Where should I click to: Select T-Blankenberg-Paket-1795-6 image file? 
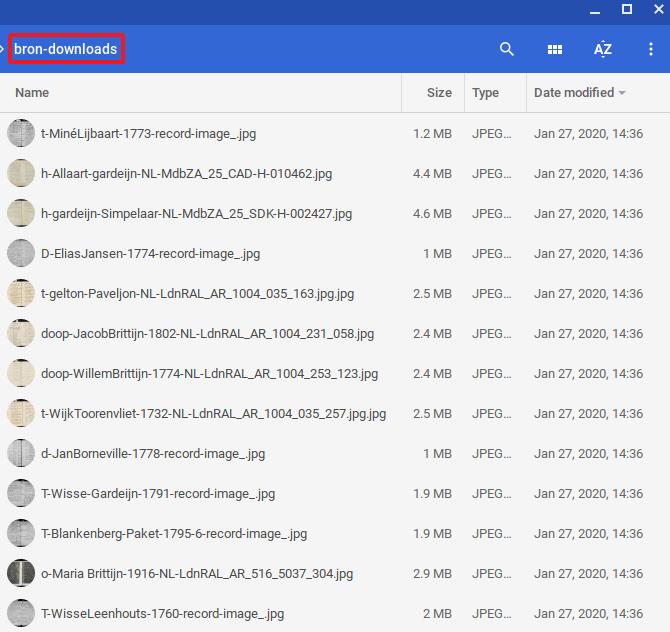pyautogui.click(x=173, y=533)
